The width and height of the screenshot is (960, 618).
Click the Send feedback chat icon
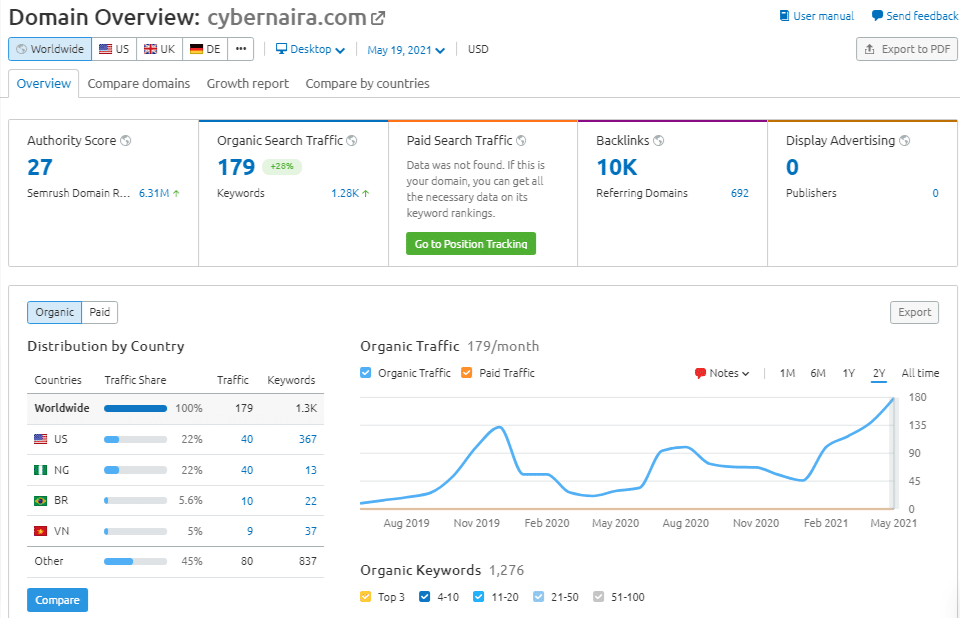[877, 16]
